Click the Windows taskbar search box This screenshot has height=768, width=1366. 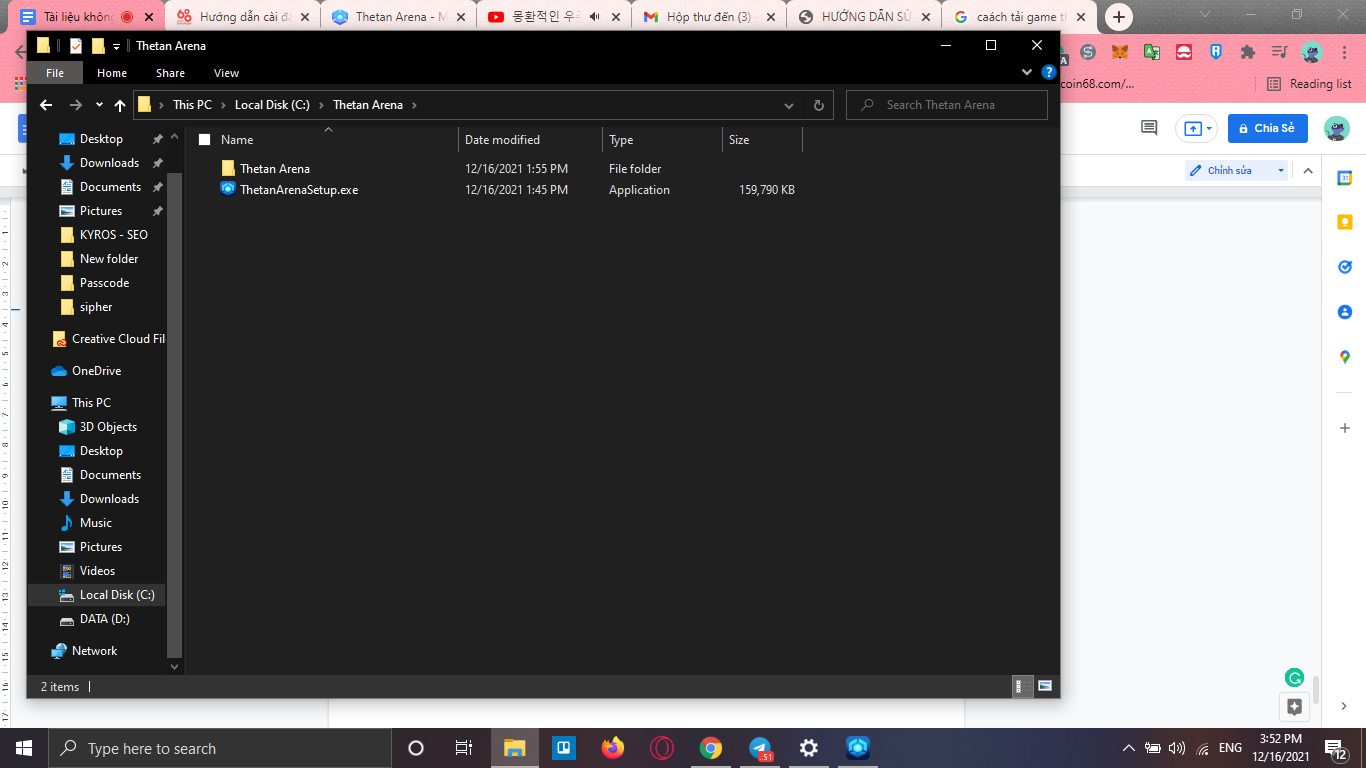click(x=220, y=748)
